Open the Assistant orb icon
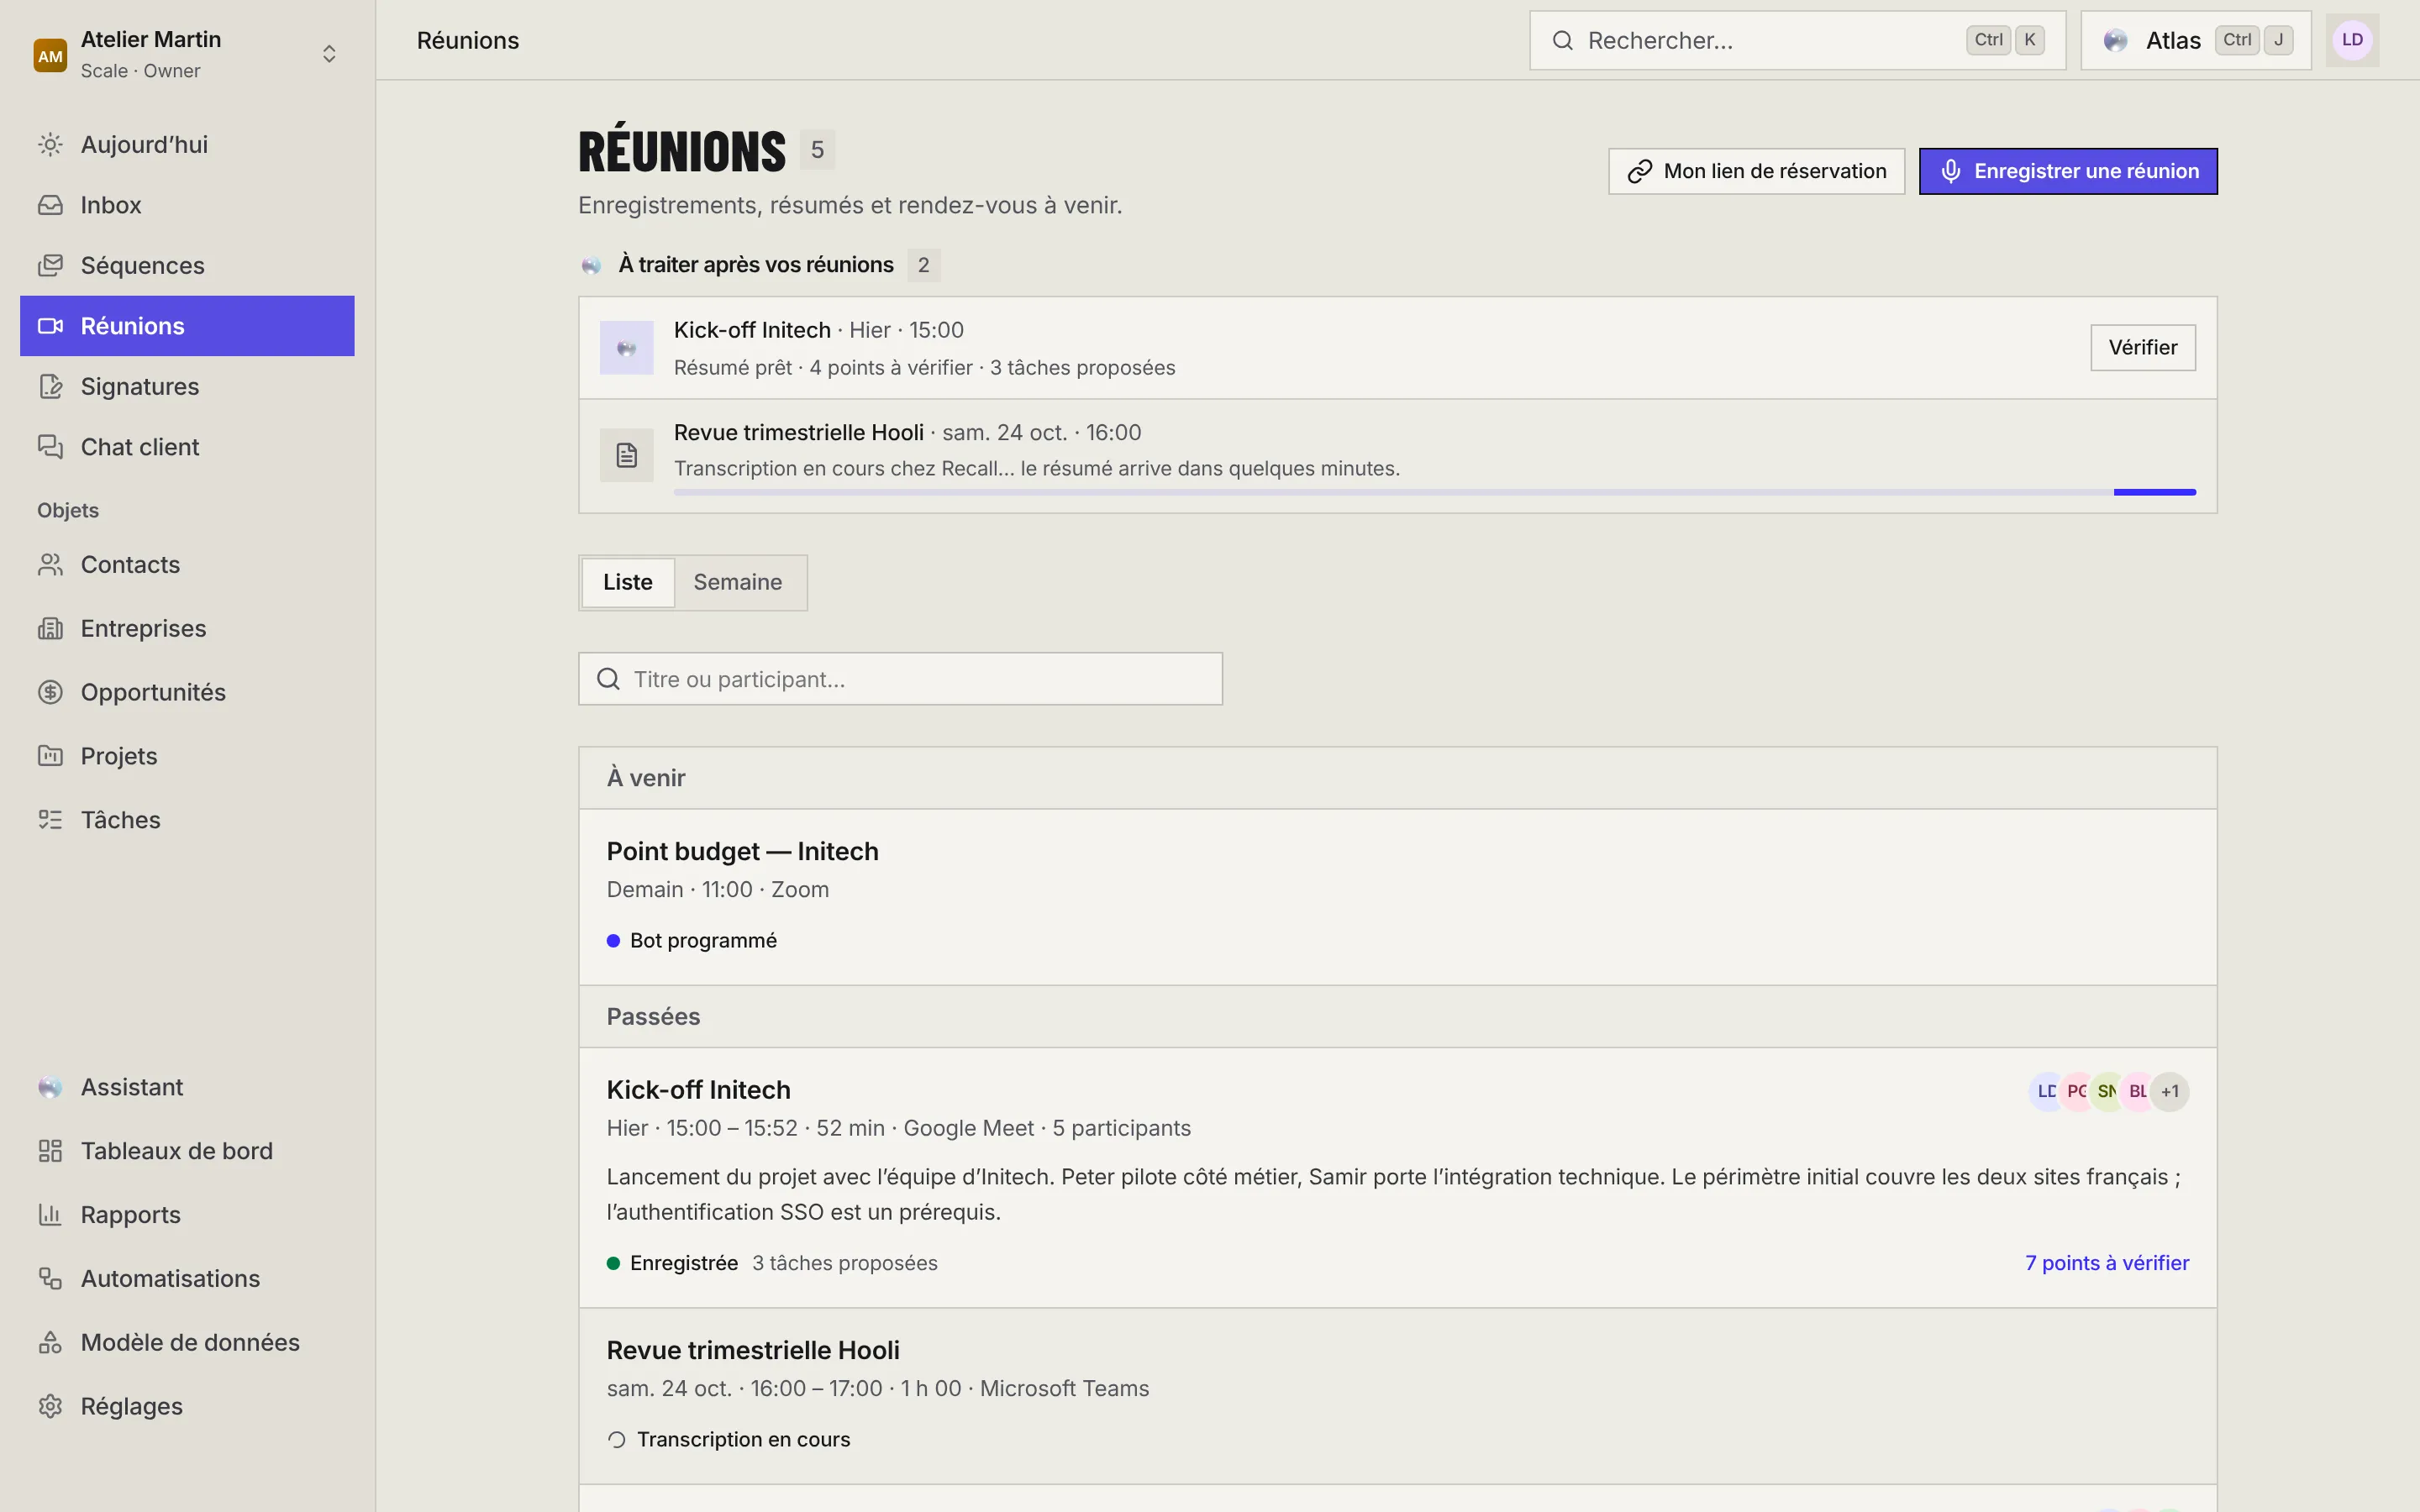 click(x=50, y=1088)
